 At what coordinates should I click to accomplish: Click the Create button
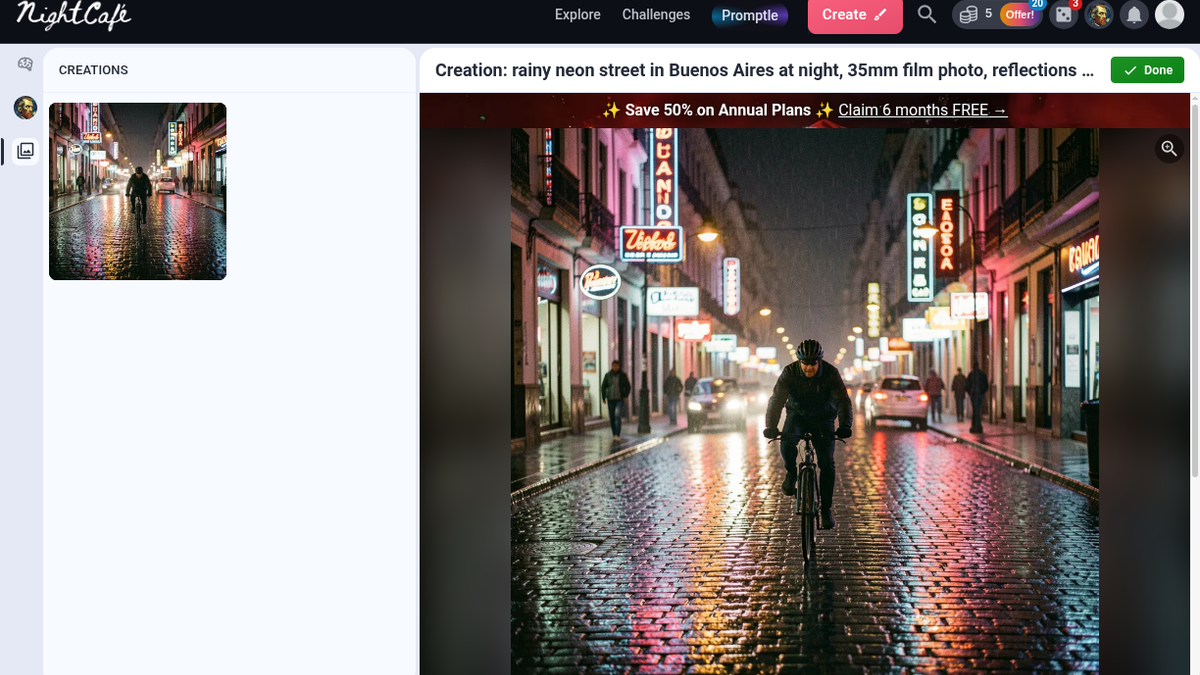(x=855, y=15)
